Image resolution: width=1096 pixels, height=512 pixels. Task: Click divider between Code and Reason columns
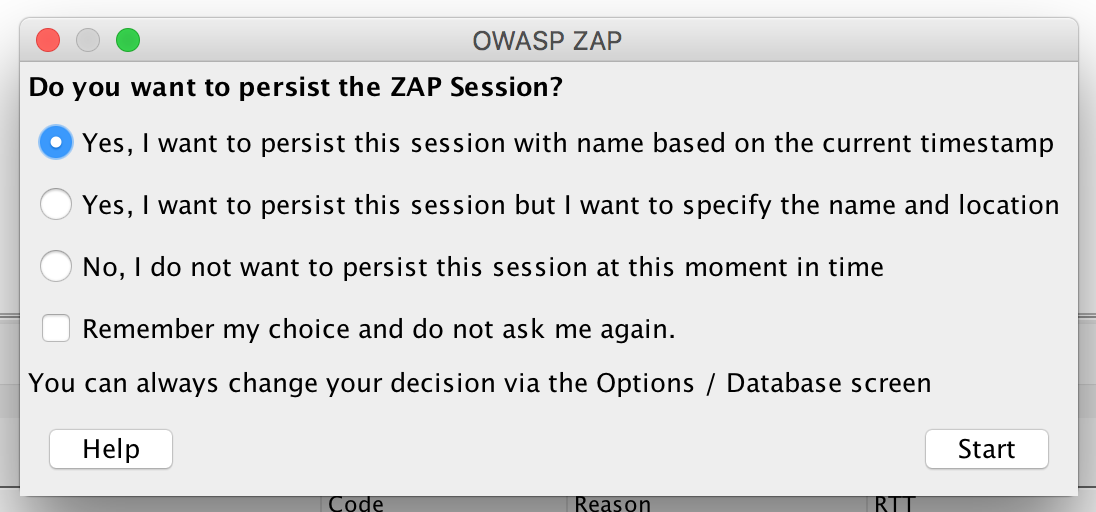(x=566, y=504)
